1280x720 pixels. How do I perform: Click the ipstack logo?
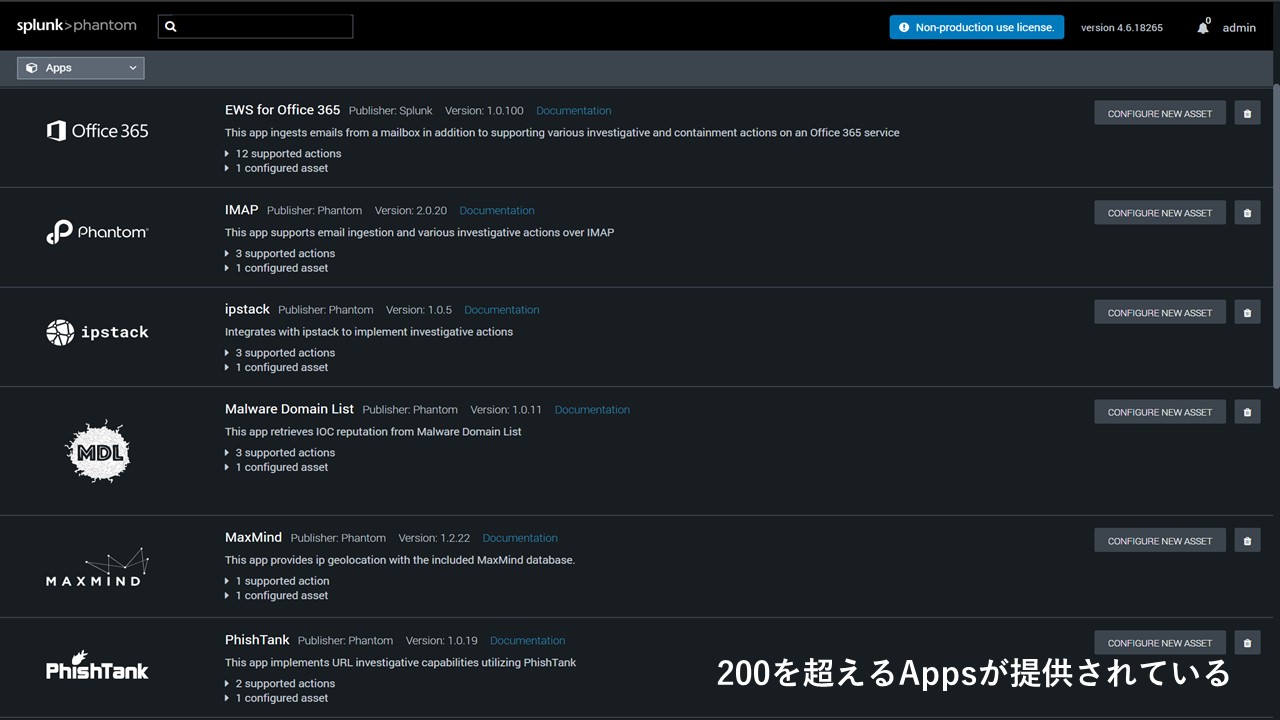(97, 332)
